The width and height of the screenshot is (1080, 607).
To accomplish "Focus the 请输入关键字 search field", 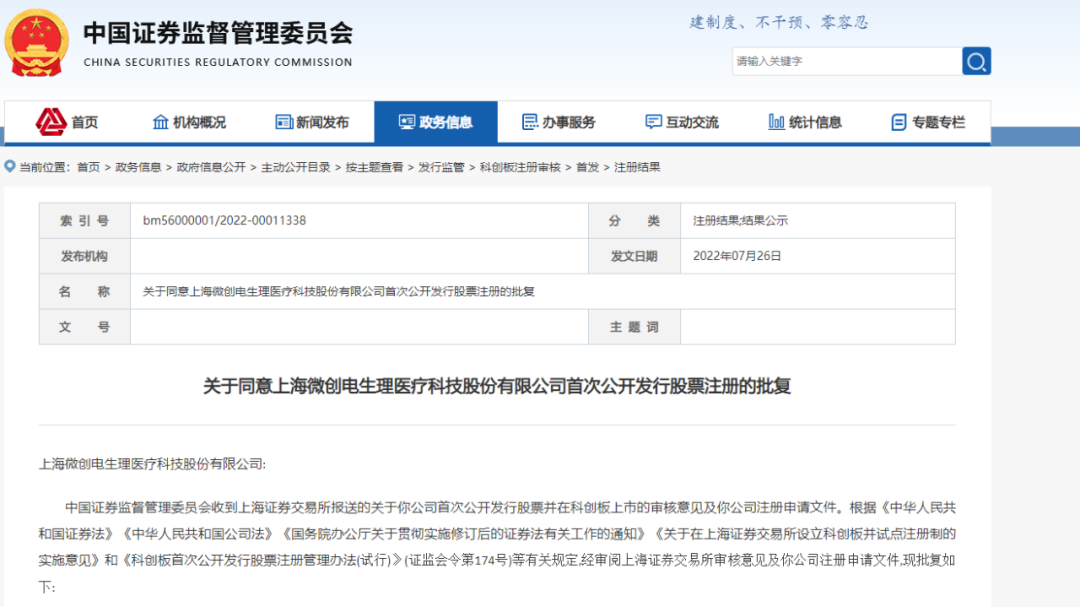I will pos(847,61).
